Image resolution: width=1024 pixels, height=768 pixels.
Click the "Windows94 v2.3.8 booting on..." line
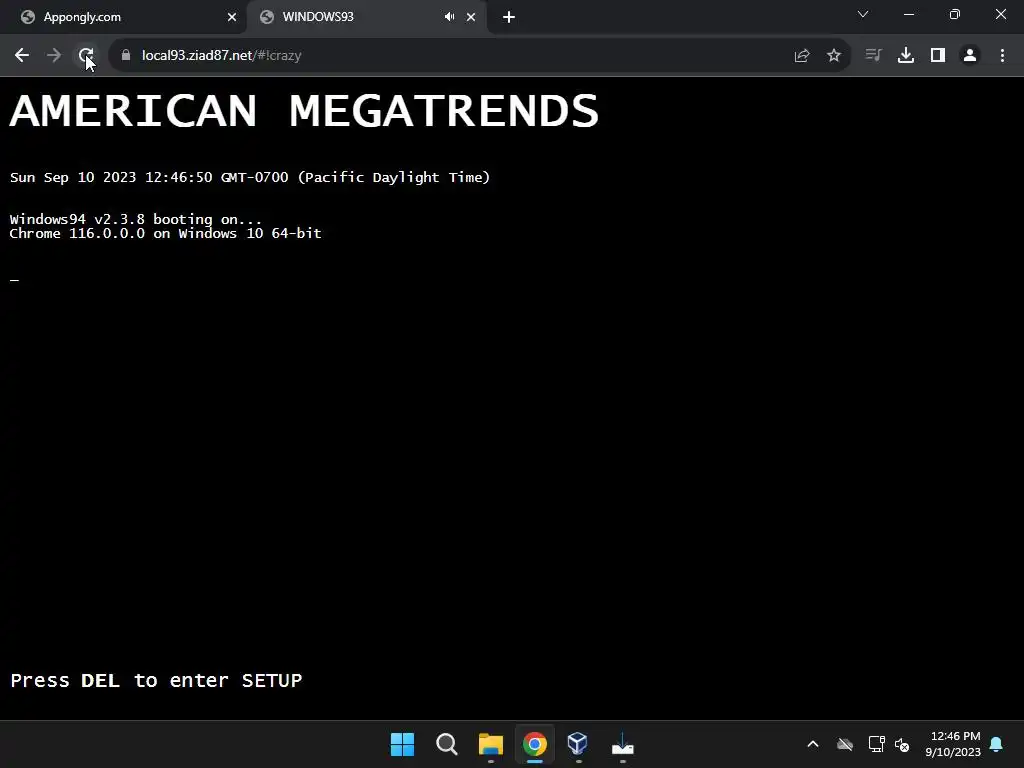[136, 219]
